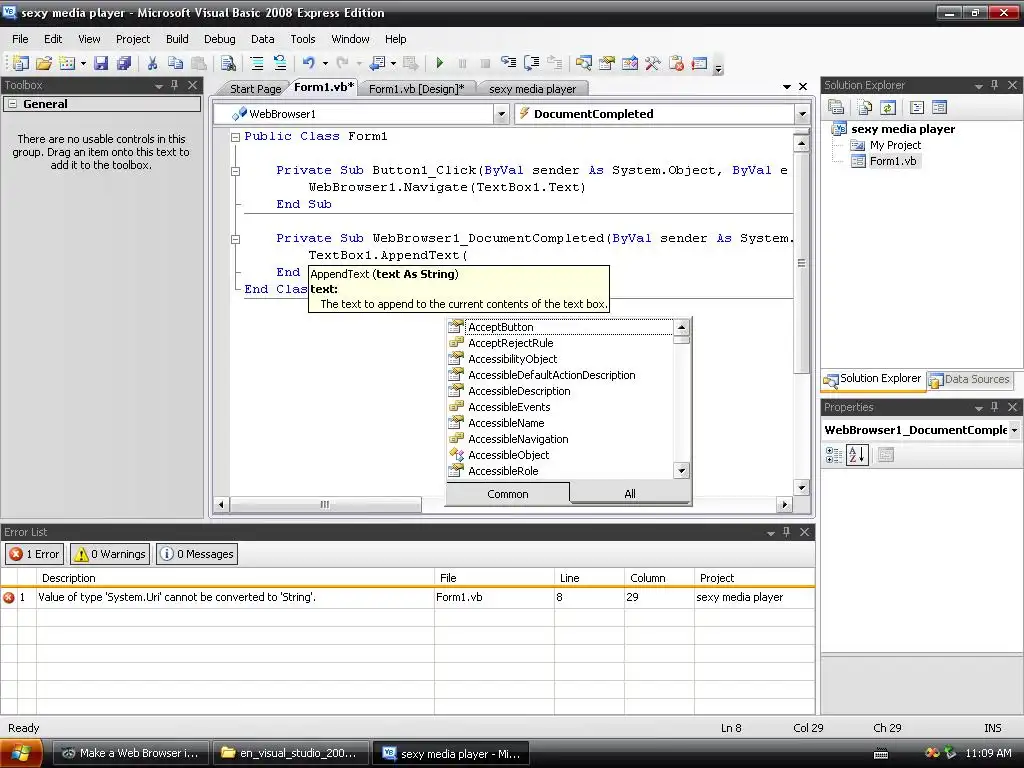This screenshot has height=768, width=1024.
Task: Select the All tab in IntelliSense list
Action: (x=630, y=494)
